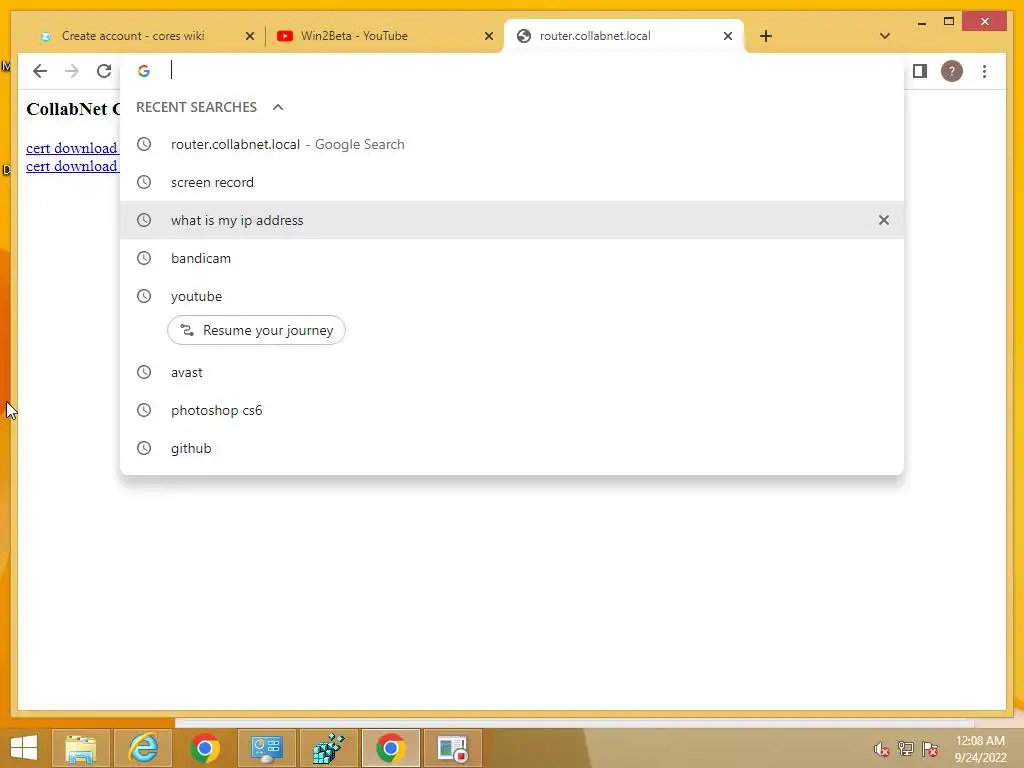This screenshot has height=768, width=1024.
Task: Click the muted volume tray icon
Action: click(881, 749)
